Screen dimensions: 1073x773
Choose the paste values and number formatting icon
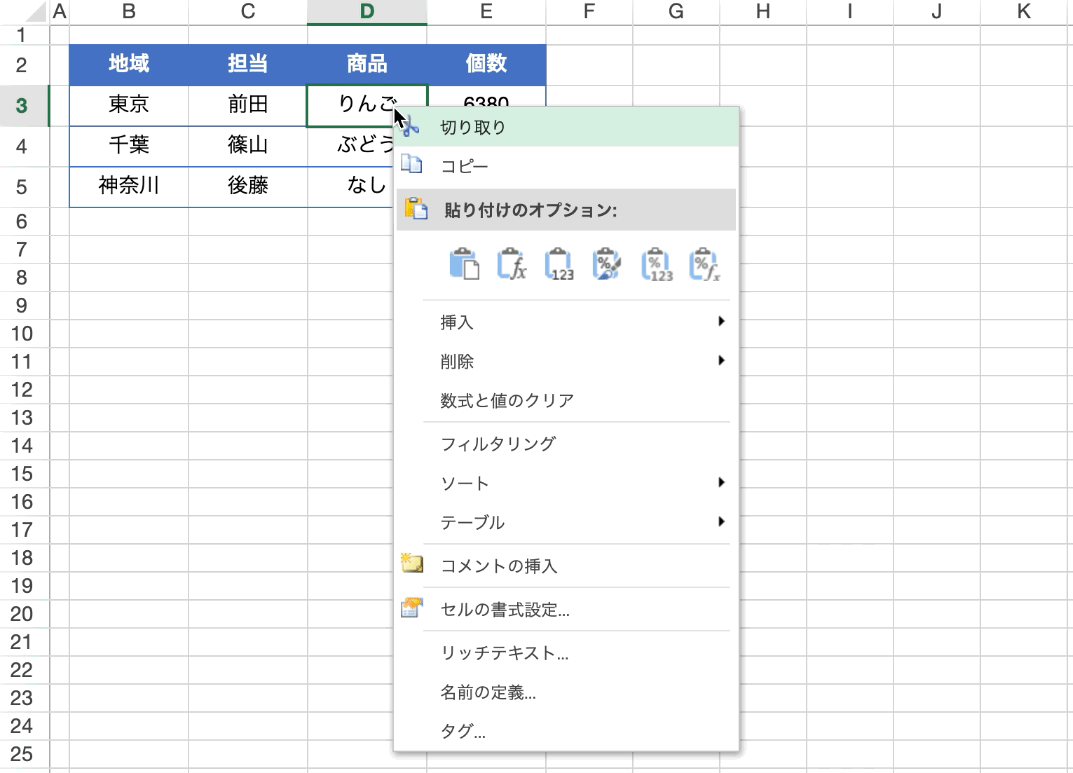[656, 264]
